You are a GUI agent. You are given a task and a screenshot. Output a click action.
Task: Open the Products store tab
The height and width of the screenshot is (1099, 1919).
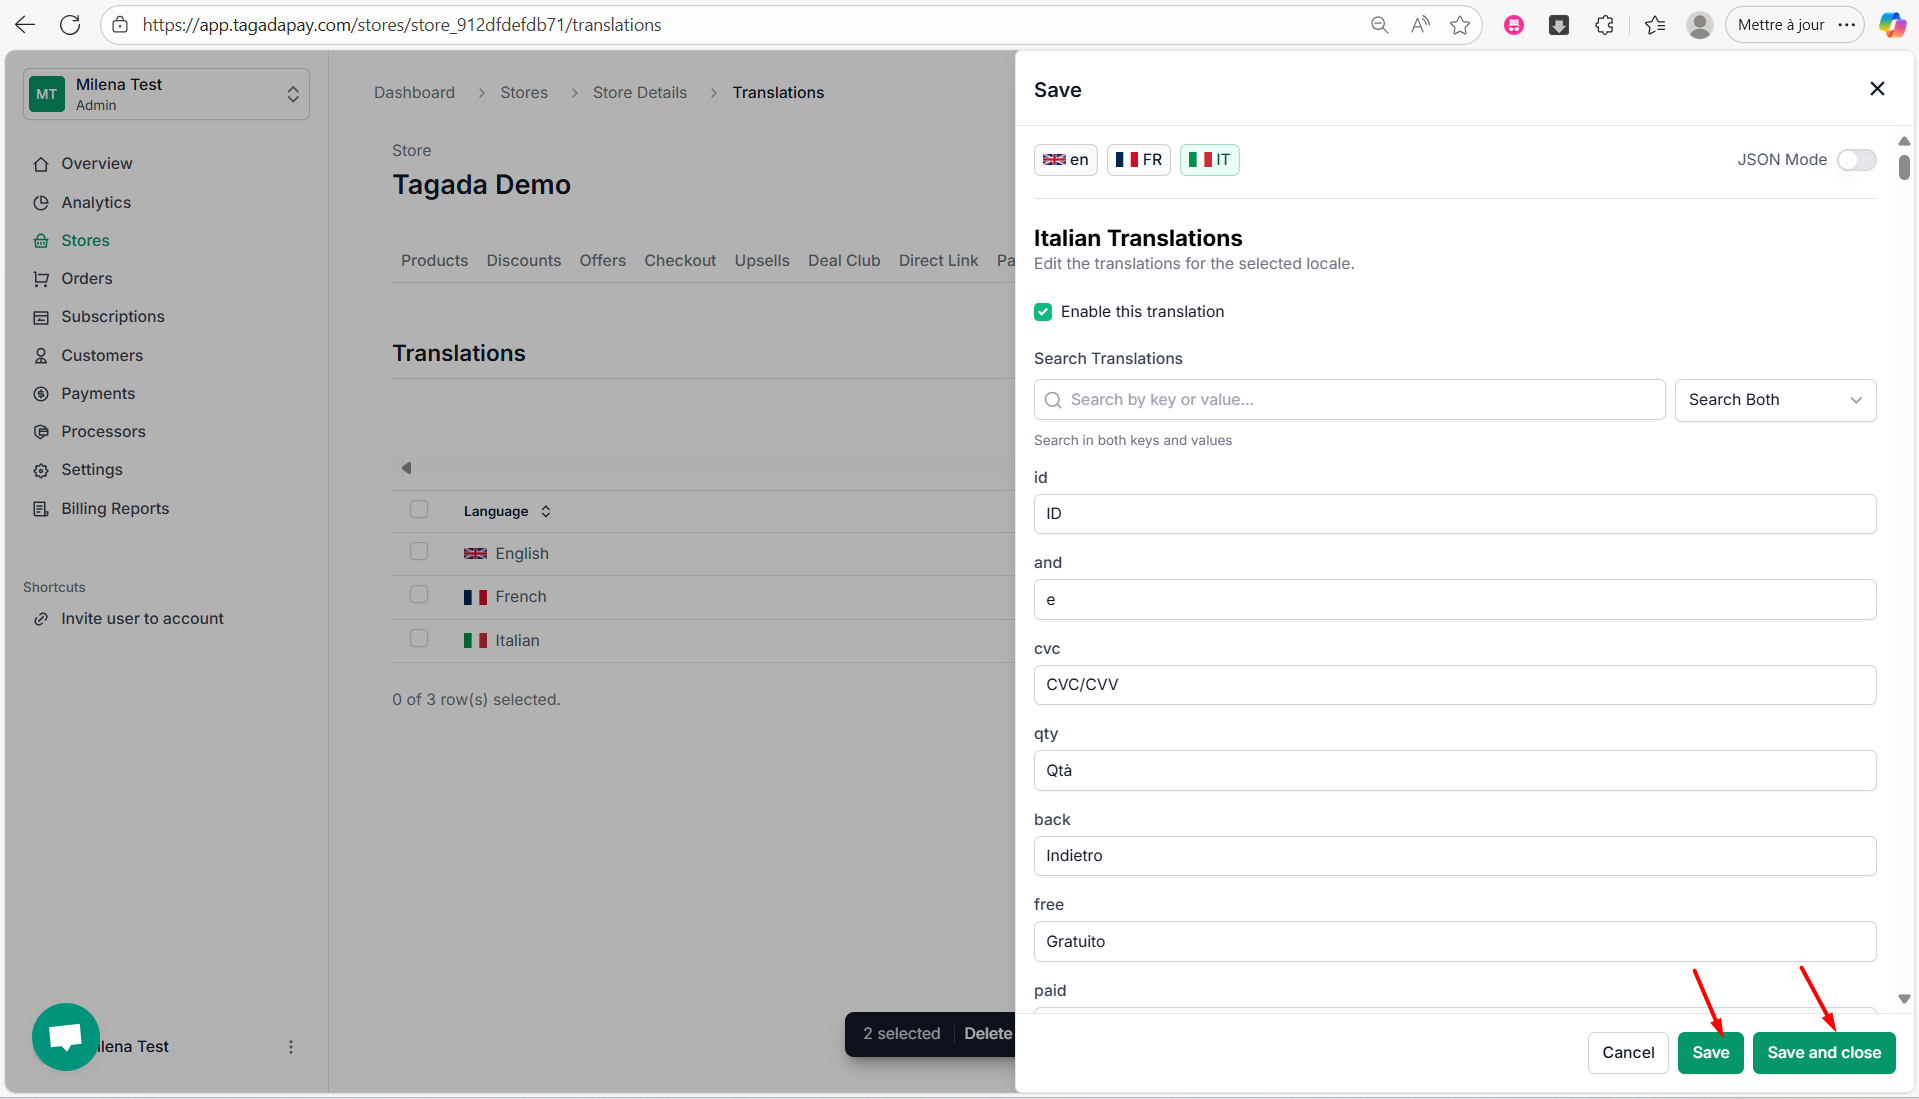pyautogui.click(x=434, y=260)
